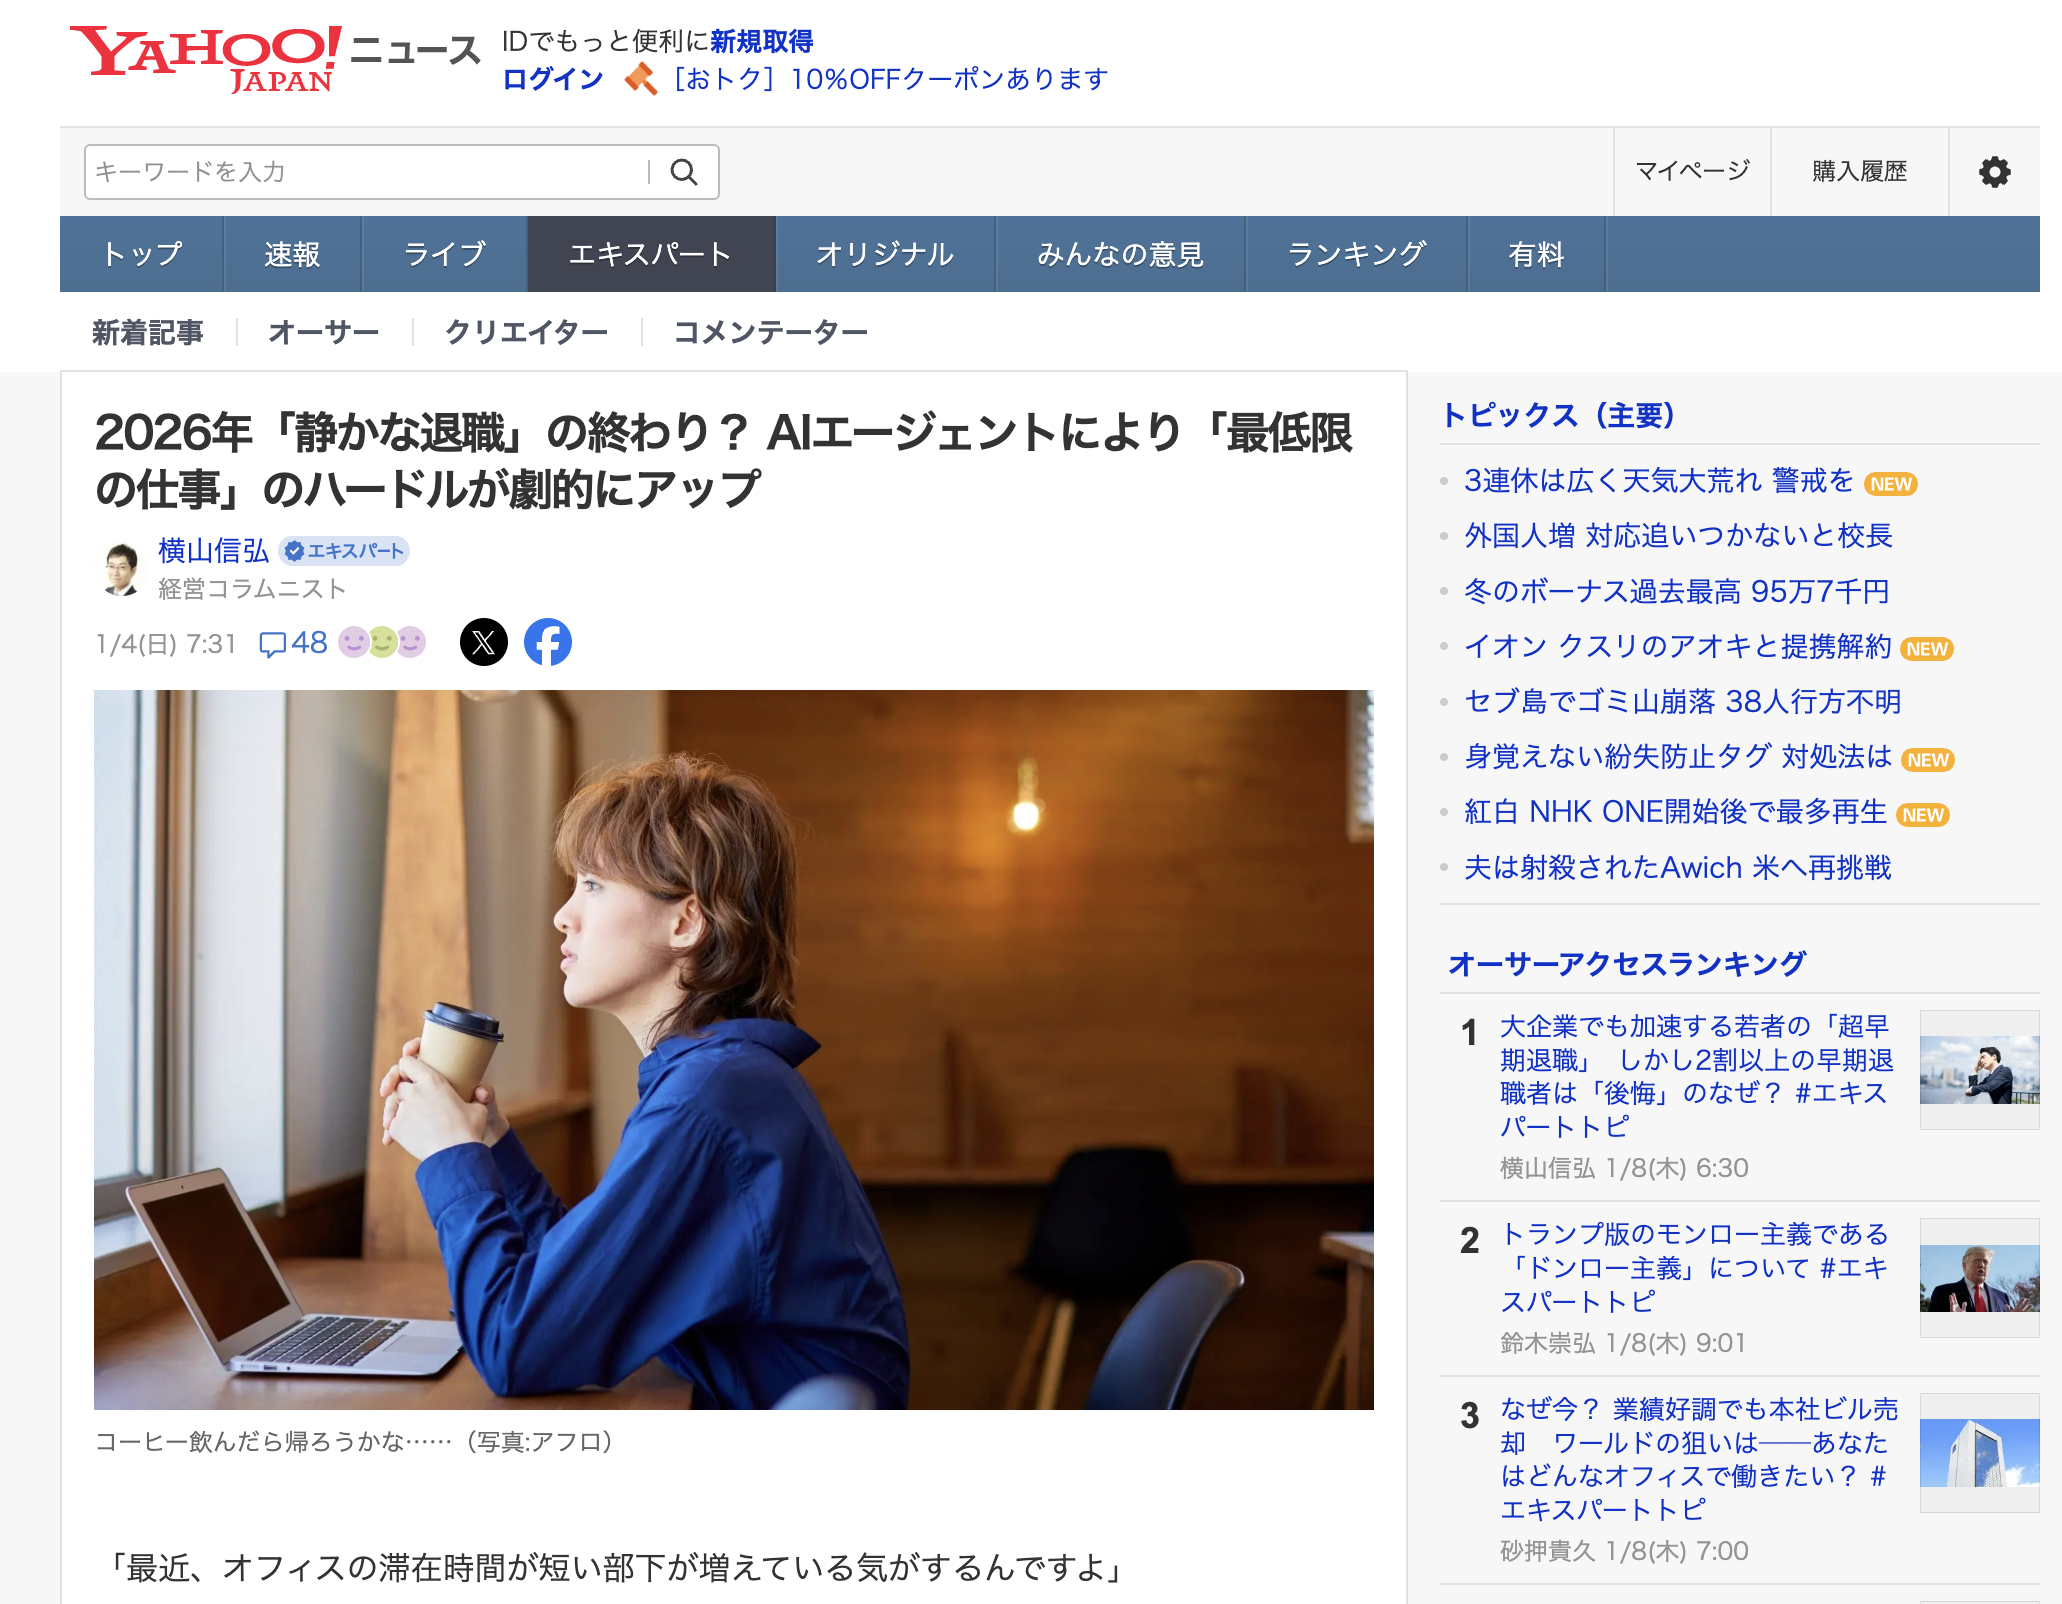Click the search magnifier icon

point(684,172)
